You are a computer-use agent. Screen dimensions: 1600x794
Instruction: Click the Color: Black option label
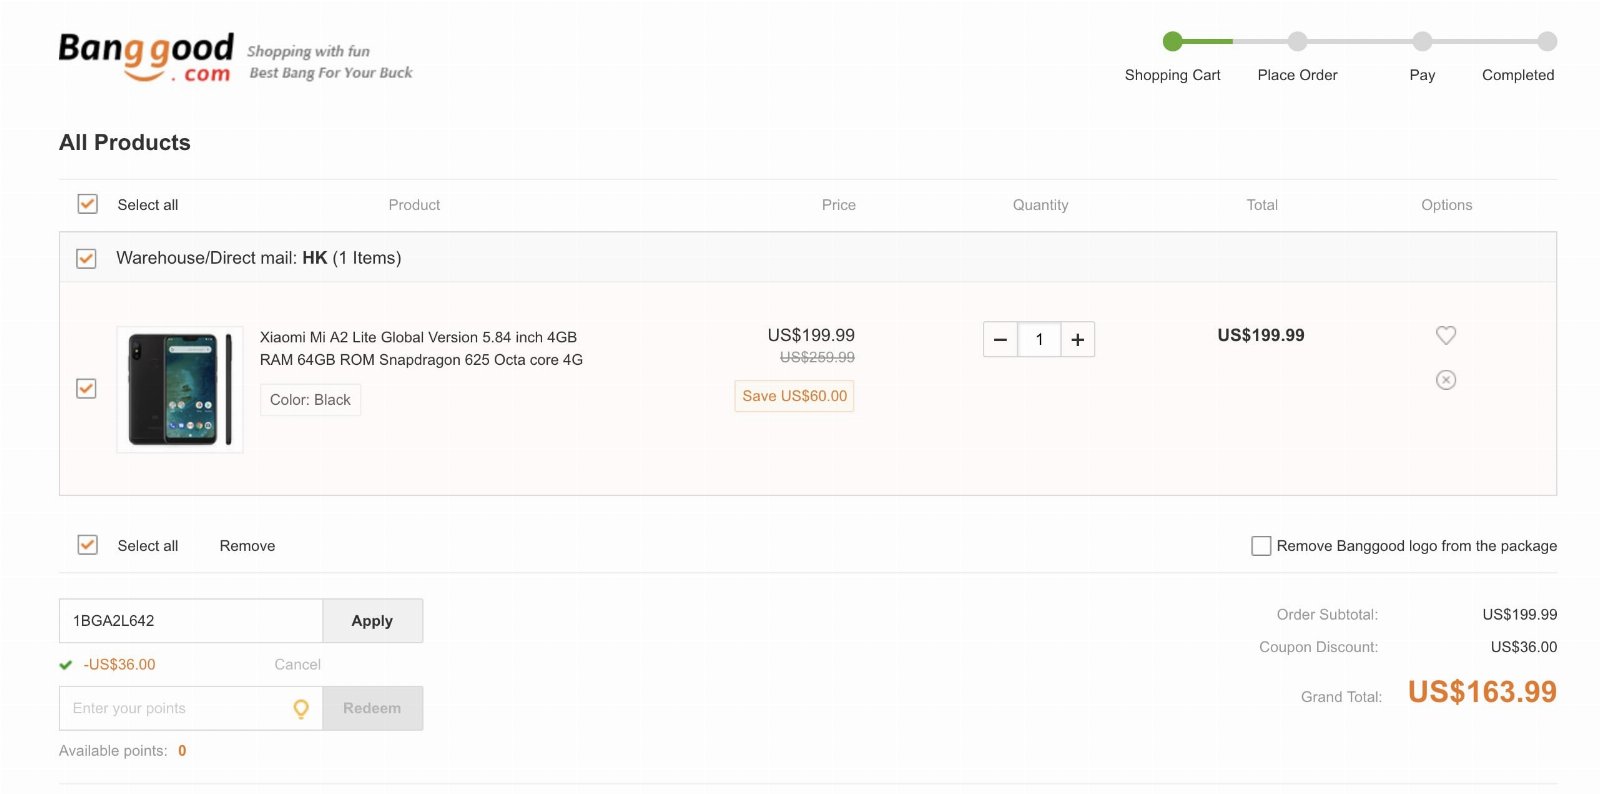[310, 400]
